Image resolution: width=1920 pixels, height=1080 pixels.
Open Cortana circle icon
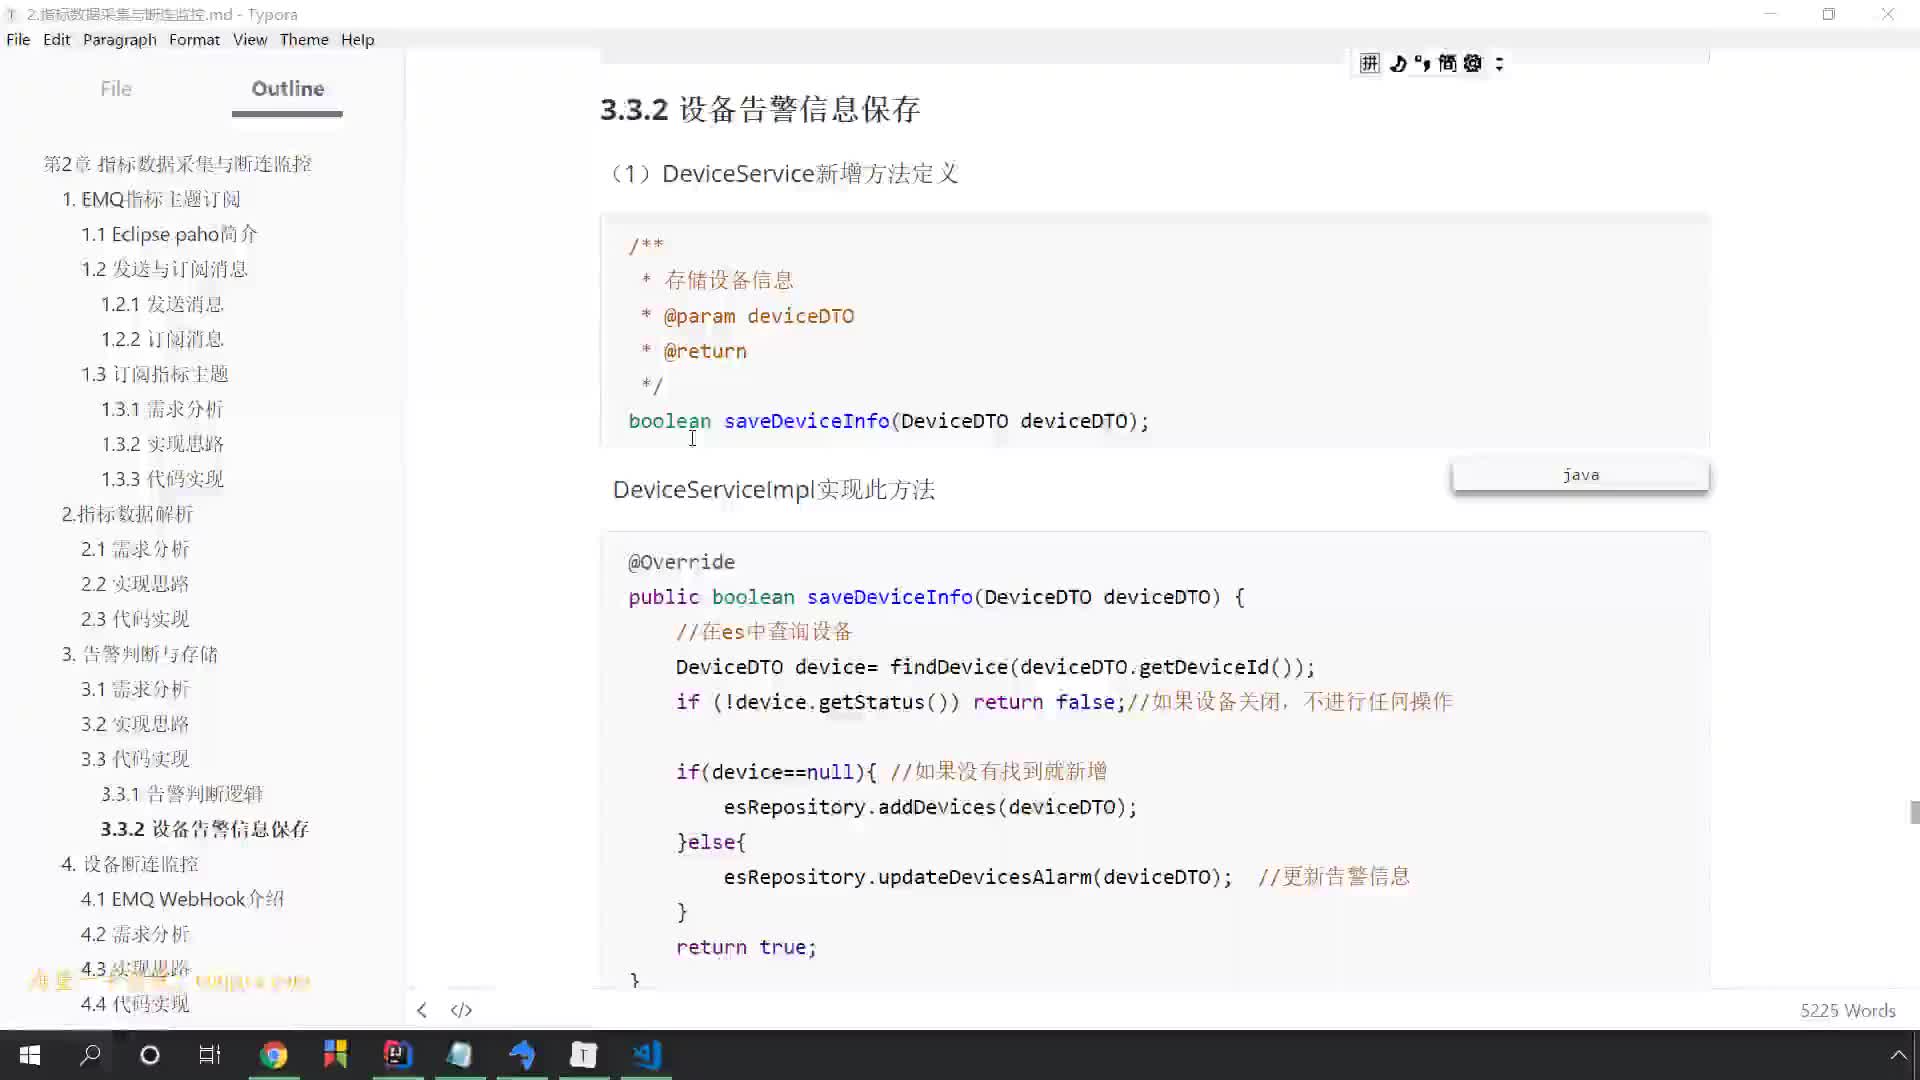click(x=150, y=1055)
